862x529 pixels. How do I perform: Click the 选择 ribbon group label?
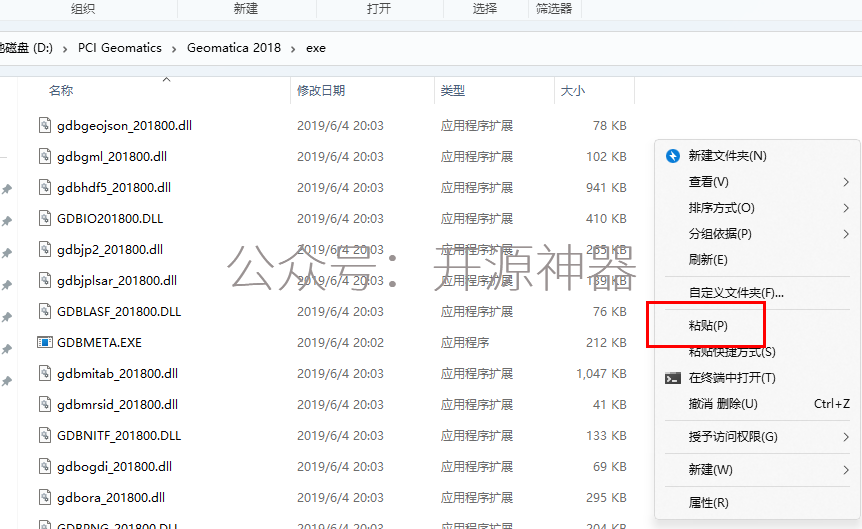(485, 9)
